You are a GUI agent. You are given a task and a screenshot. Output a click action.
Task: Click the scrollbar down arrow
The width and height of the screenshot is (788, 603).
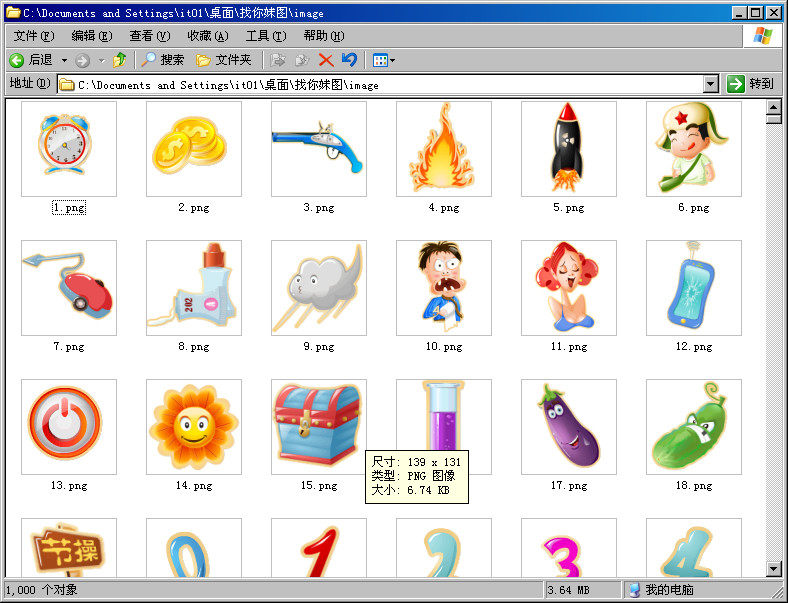coord(773,568)
